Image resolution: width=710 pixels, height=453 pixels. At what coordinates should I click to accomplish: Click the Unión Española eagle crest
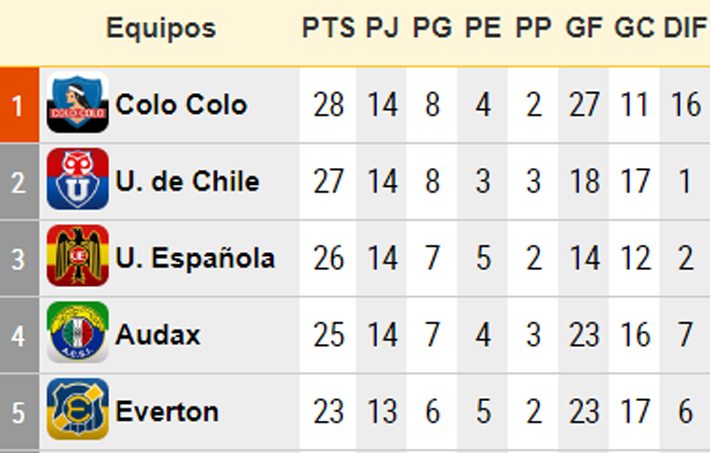(x=77, y=256)
